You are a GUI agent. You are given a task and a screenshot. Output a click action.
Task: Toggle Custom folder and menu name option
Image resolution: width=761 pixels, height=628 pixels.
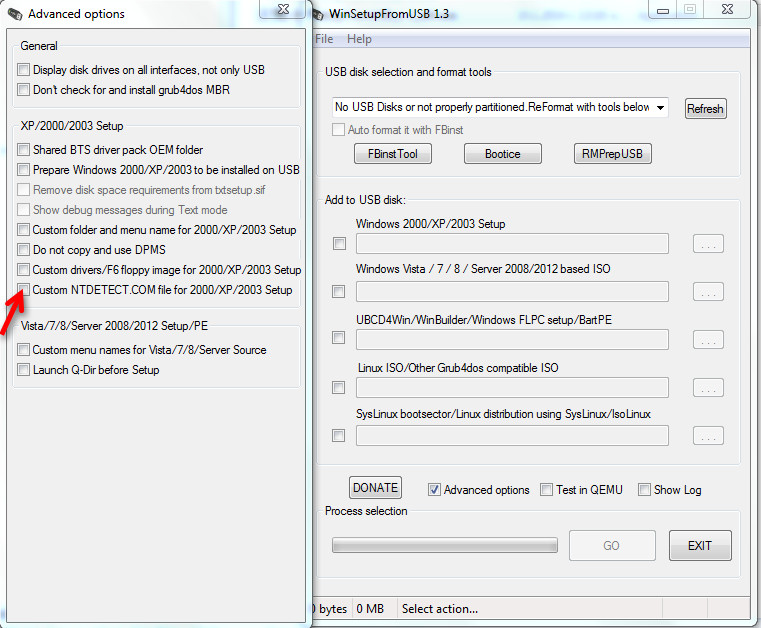[x=23, y=229]
